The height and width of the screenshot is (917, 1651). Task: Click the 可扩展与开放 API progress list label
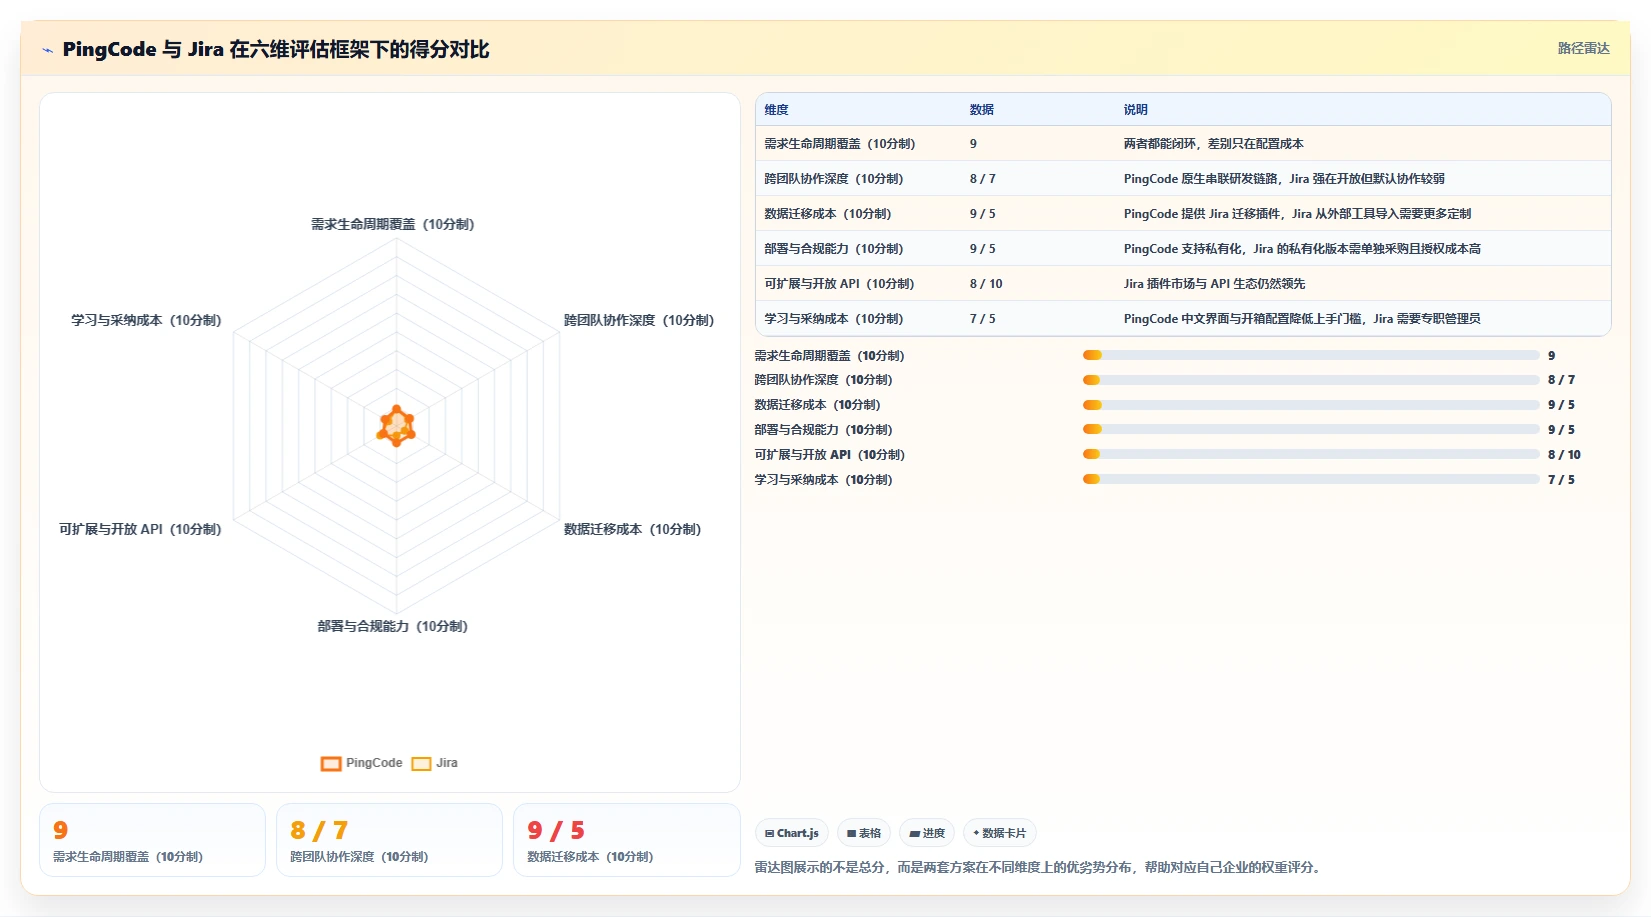click(829, 455)
